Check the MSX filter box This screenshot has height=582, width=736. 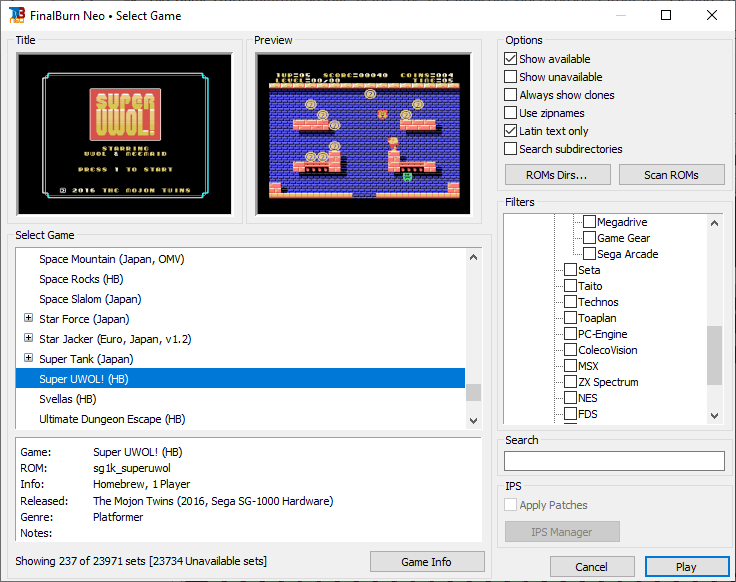click(570, 365)
